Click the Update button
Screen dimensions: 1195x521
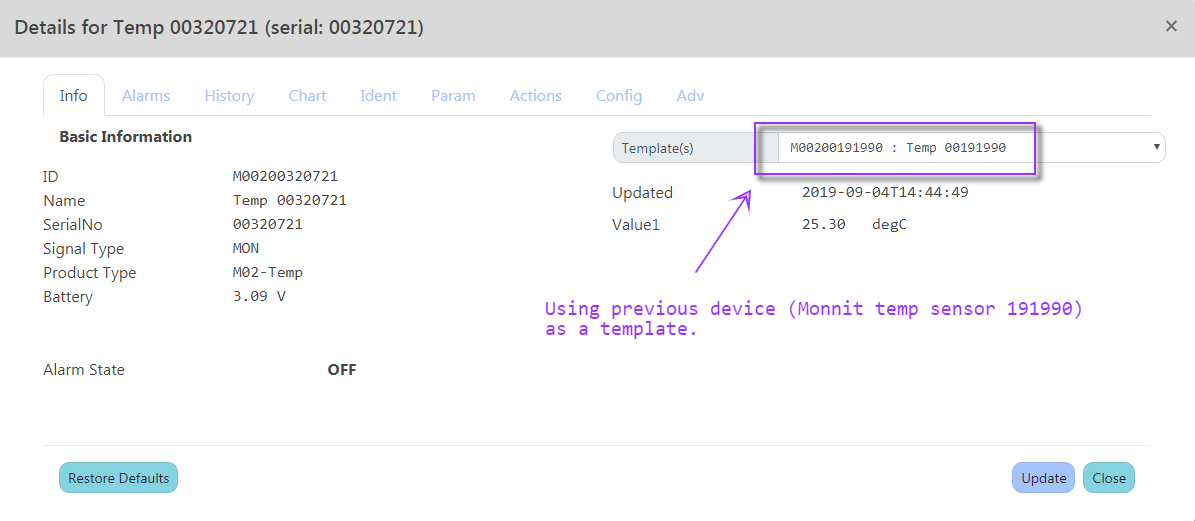[x=1043, y=478]
